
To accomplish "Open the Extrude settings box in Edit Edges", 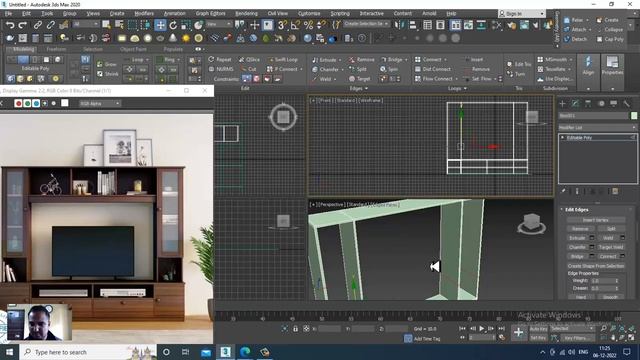I will 591,238.
